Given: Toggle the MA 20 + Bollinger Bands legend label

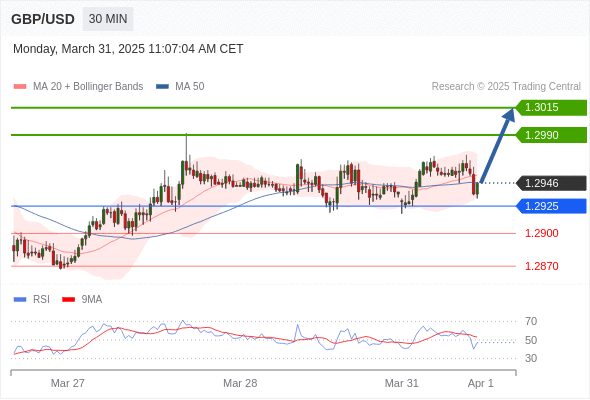Looking at the screenshot, I should [x=88, y=87].
